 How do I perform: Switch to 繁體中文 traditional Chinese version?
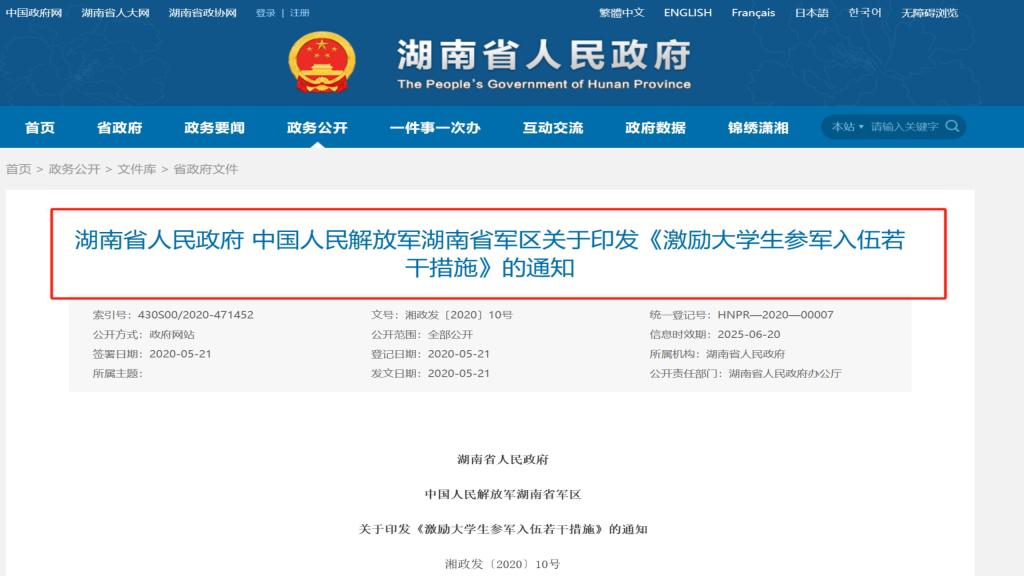tap(625, 12)
